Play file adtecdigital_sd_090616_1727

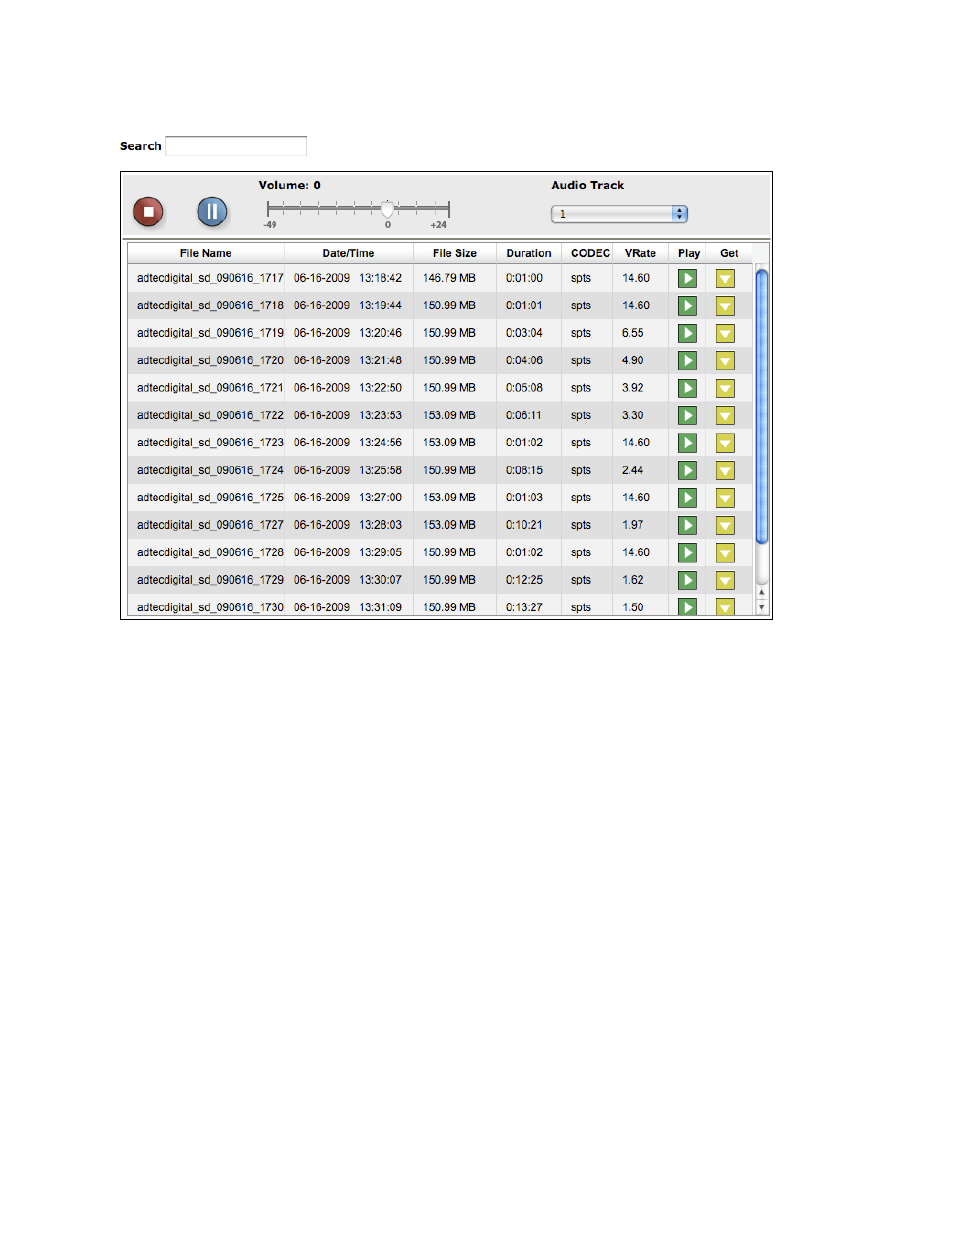tap(688, 526)
